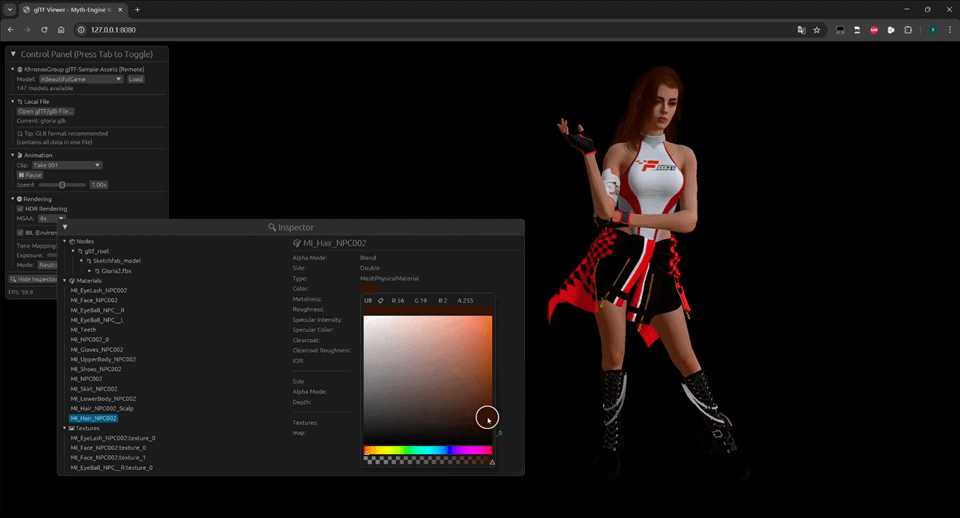Screen dimensions: 960x518
Task: Open the Chrome three-dot menu
Action: [x=950, y=30]
